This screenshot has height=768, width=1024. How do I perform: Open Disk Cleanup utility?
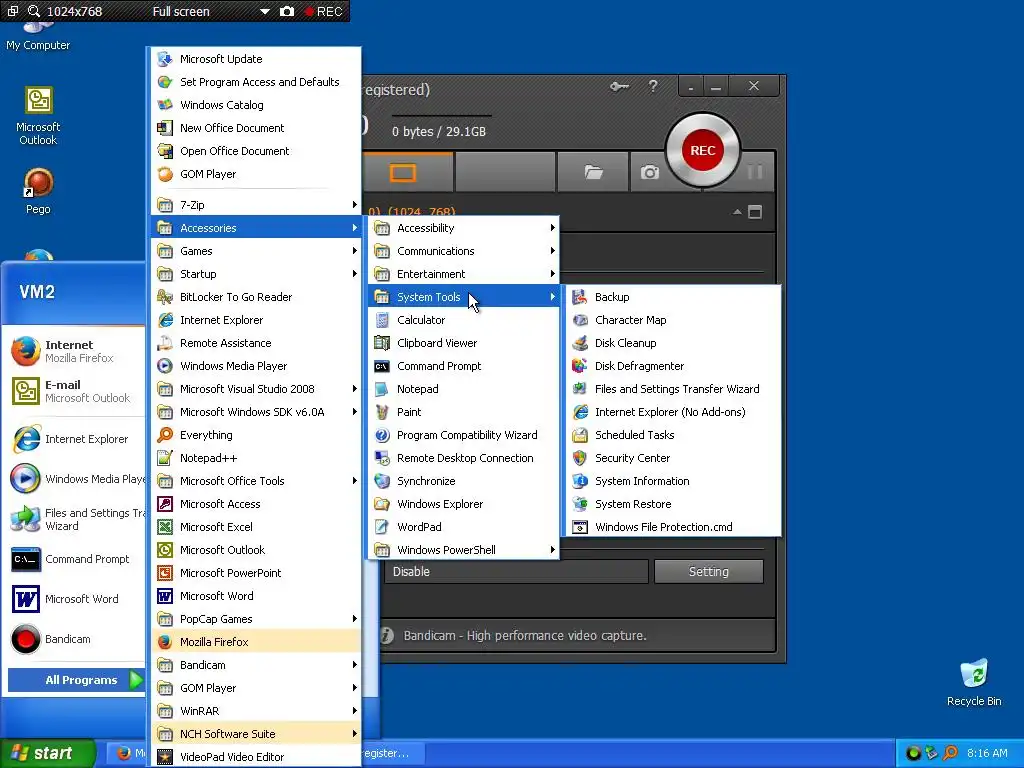(x=671, y=343)
